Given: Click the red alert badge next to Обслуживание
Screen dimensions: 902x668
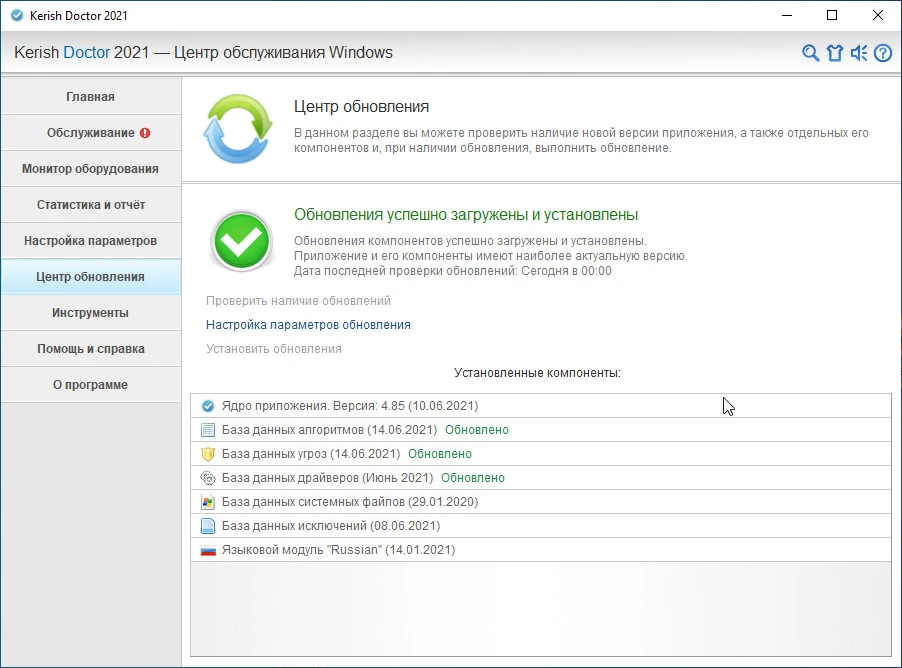Looking at the screenshot, I should [x=145, y=133].
